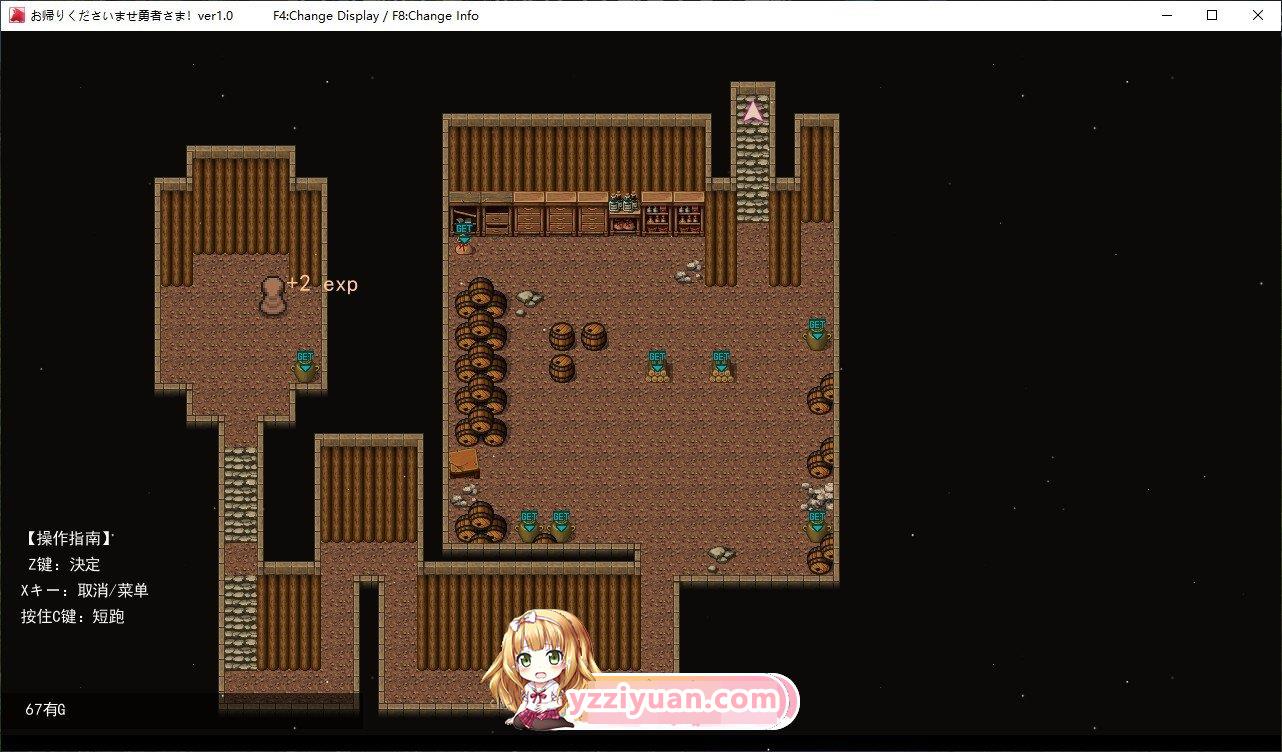Click the "【操作指南】" heading

[67, 538]
